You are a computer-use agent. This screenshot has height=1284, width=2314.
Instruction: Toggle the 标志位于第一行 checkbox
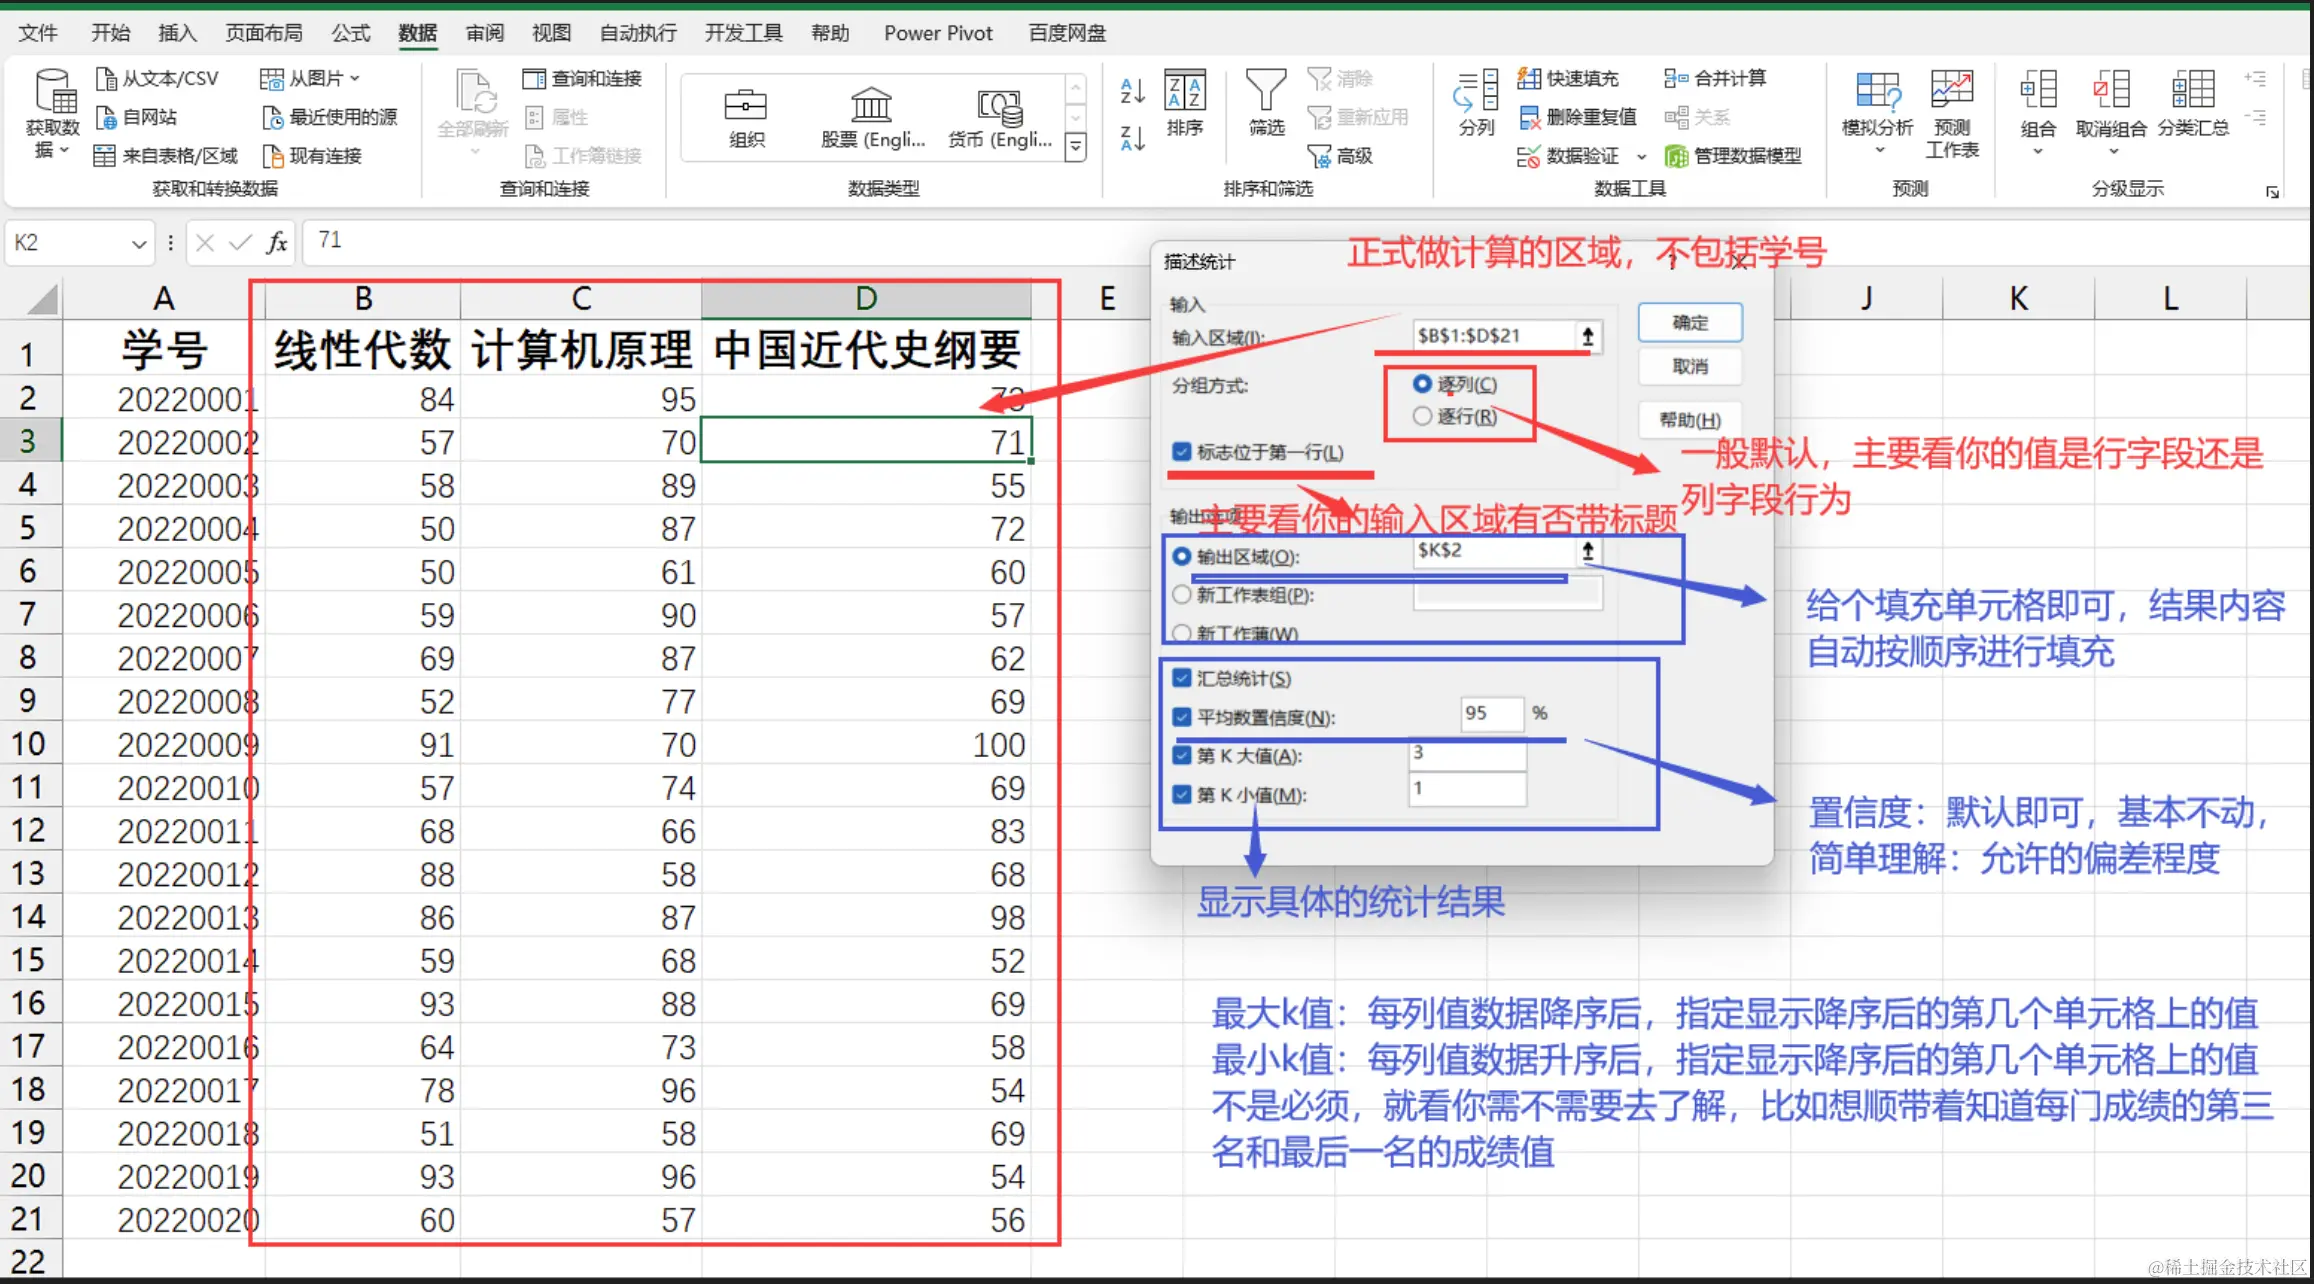1182,452
